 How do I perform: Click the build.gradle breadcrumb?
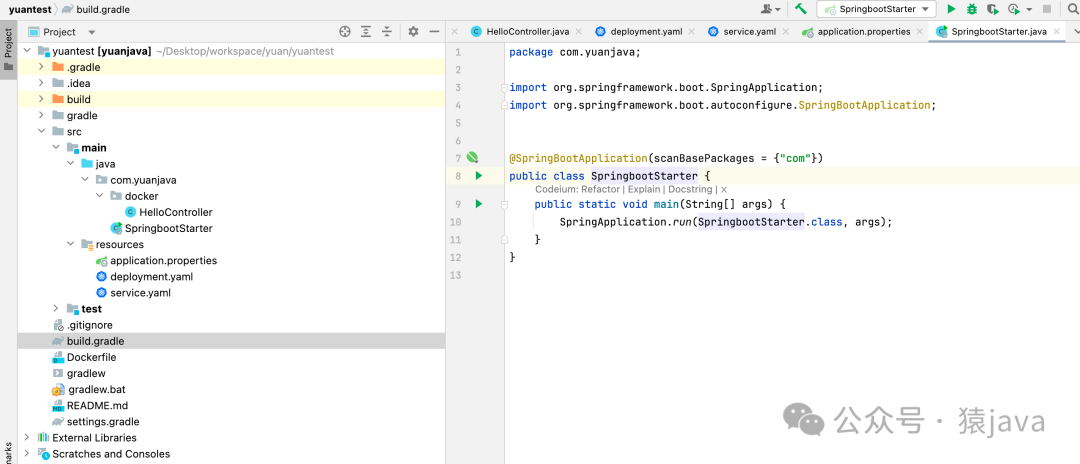[x=96, y=10]
